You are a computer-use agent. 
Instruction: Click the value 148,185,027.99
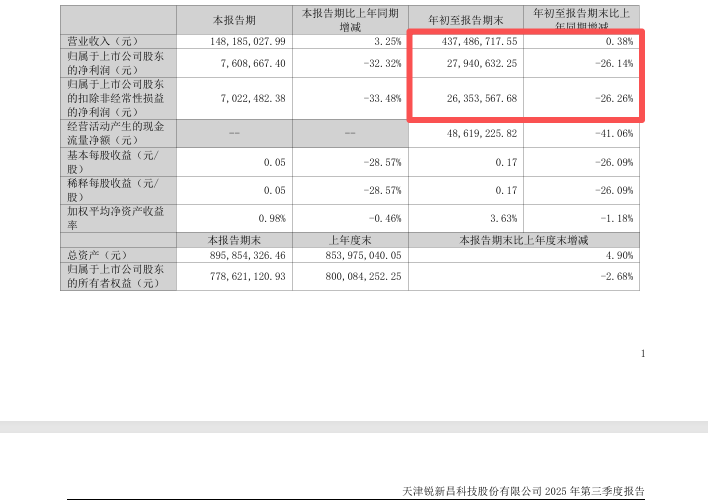[x=248, y=42]
